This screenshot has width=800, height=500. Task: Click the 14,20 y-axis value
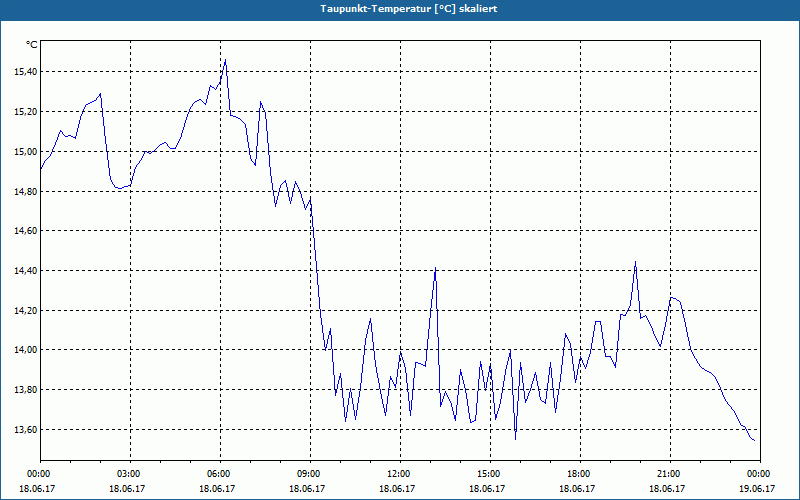[x=26, y=310]
